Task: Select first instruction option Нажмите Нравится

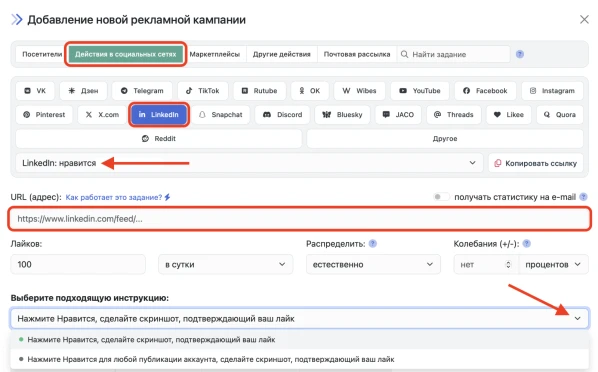Action: [x=299, y=339]
